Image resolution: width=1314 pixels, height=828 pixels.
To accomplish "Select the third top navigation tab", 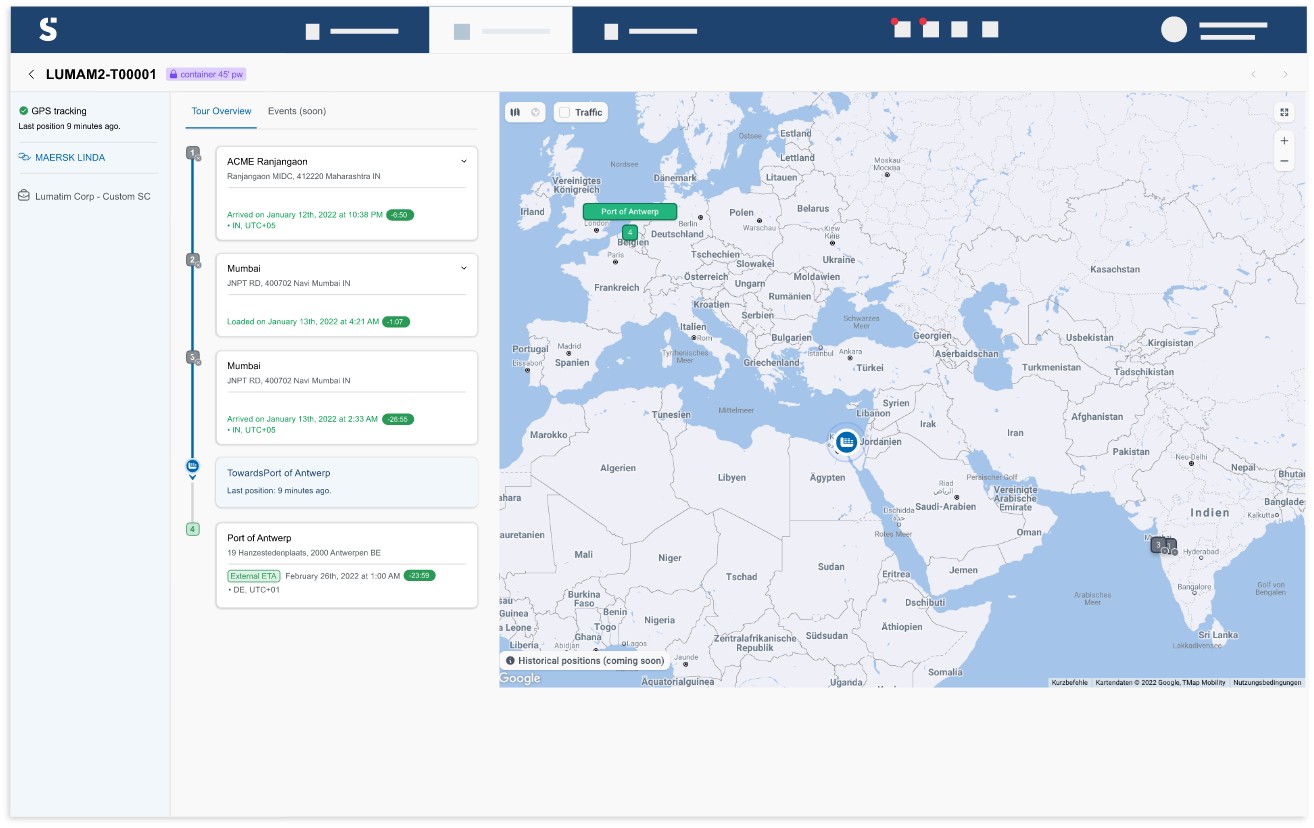I will coord(650,31).
